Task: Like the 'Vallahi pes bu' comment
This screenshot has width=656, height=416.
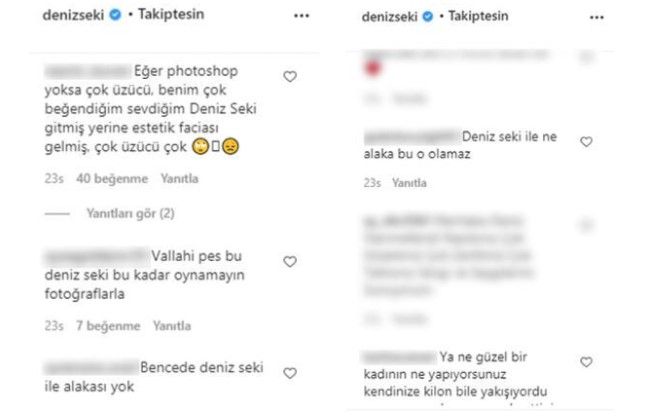Action: (290, 262)
